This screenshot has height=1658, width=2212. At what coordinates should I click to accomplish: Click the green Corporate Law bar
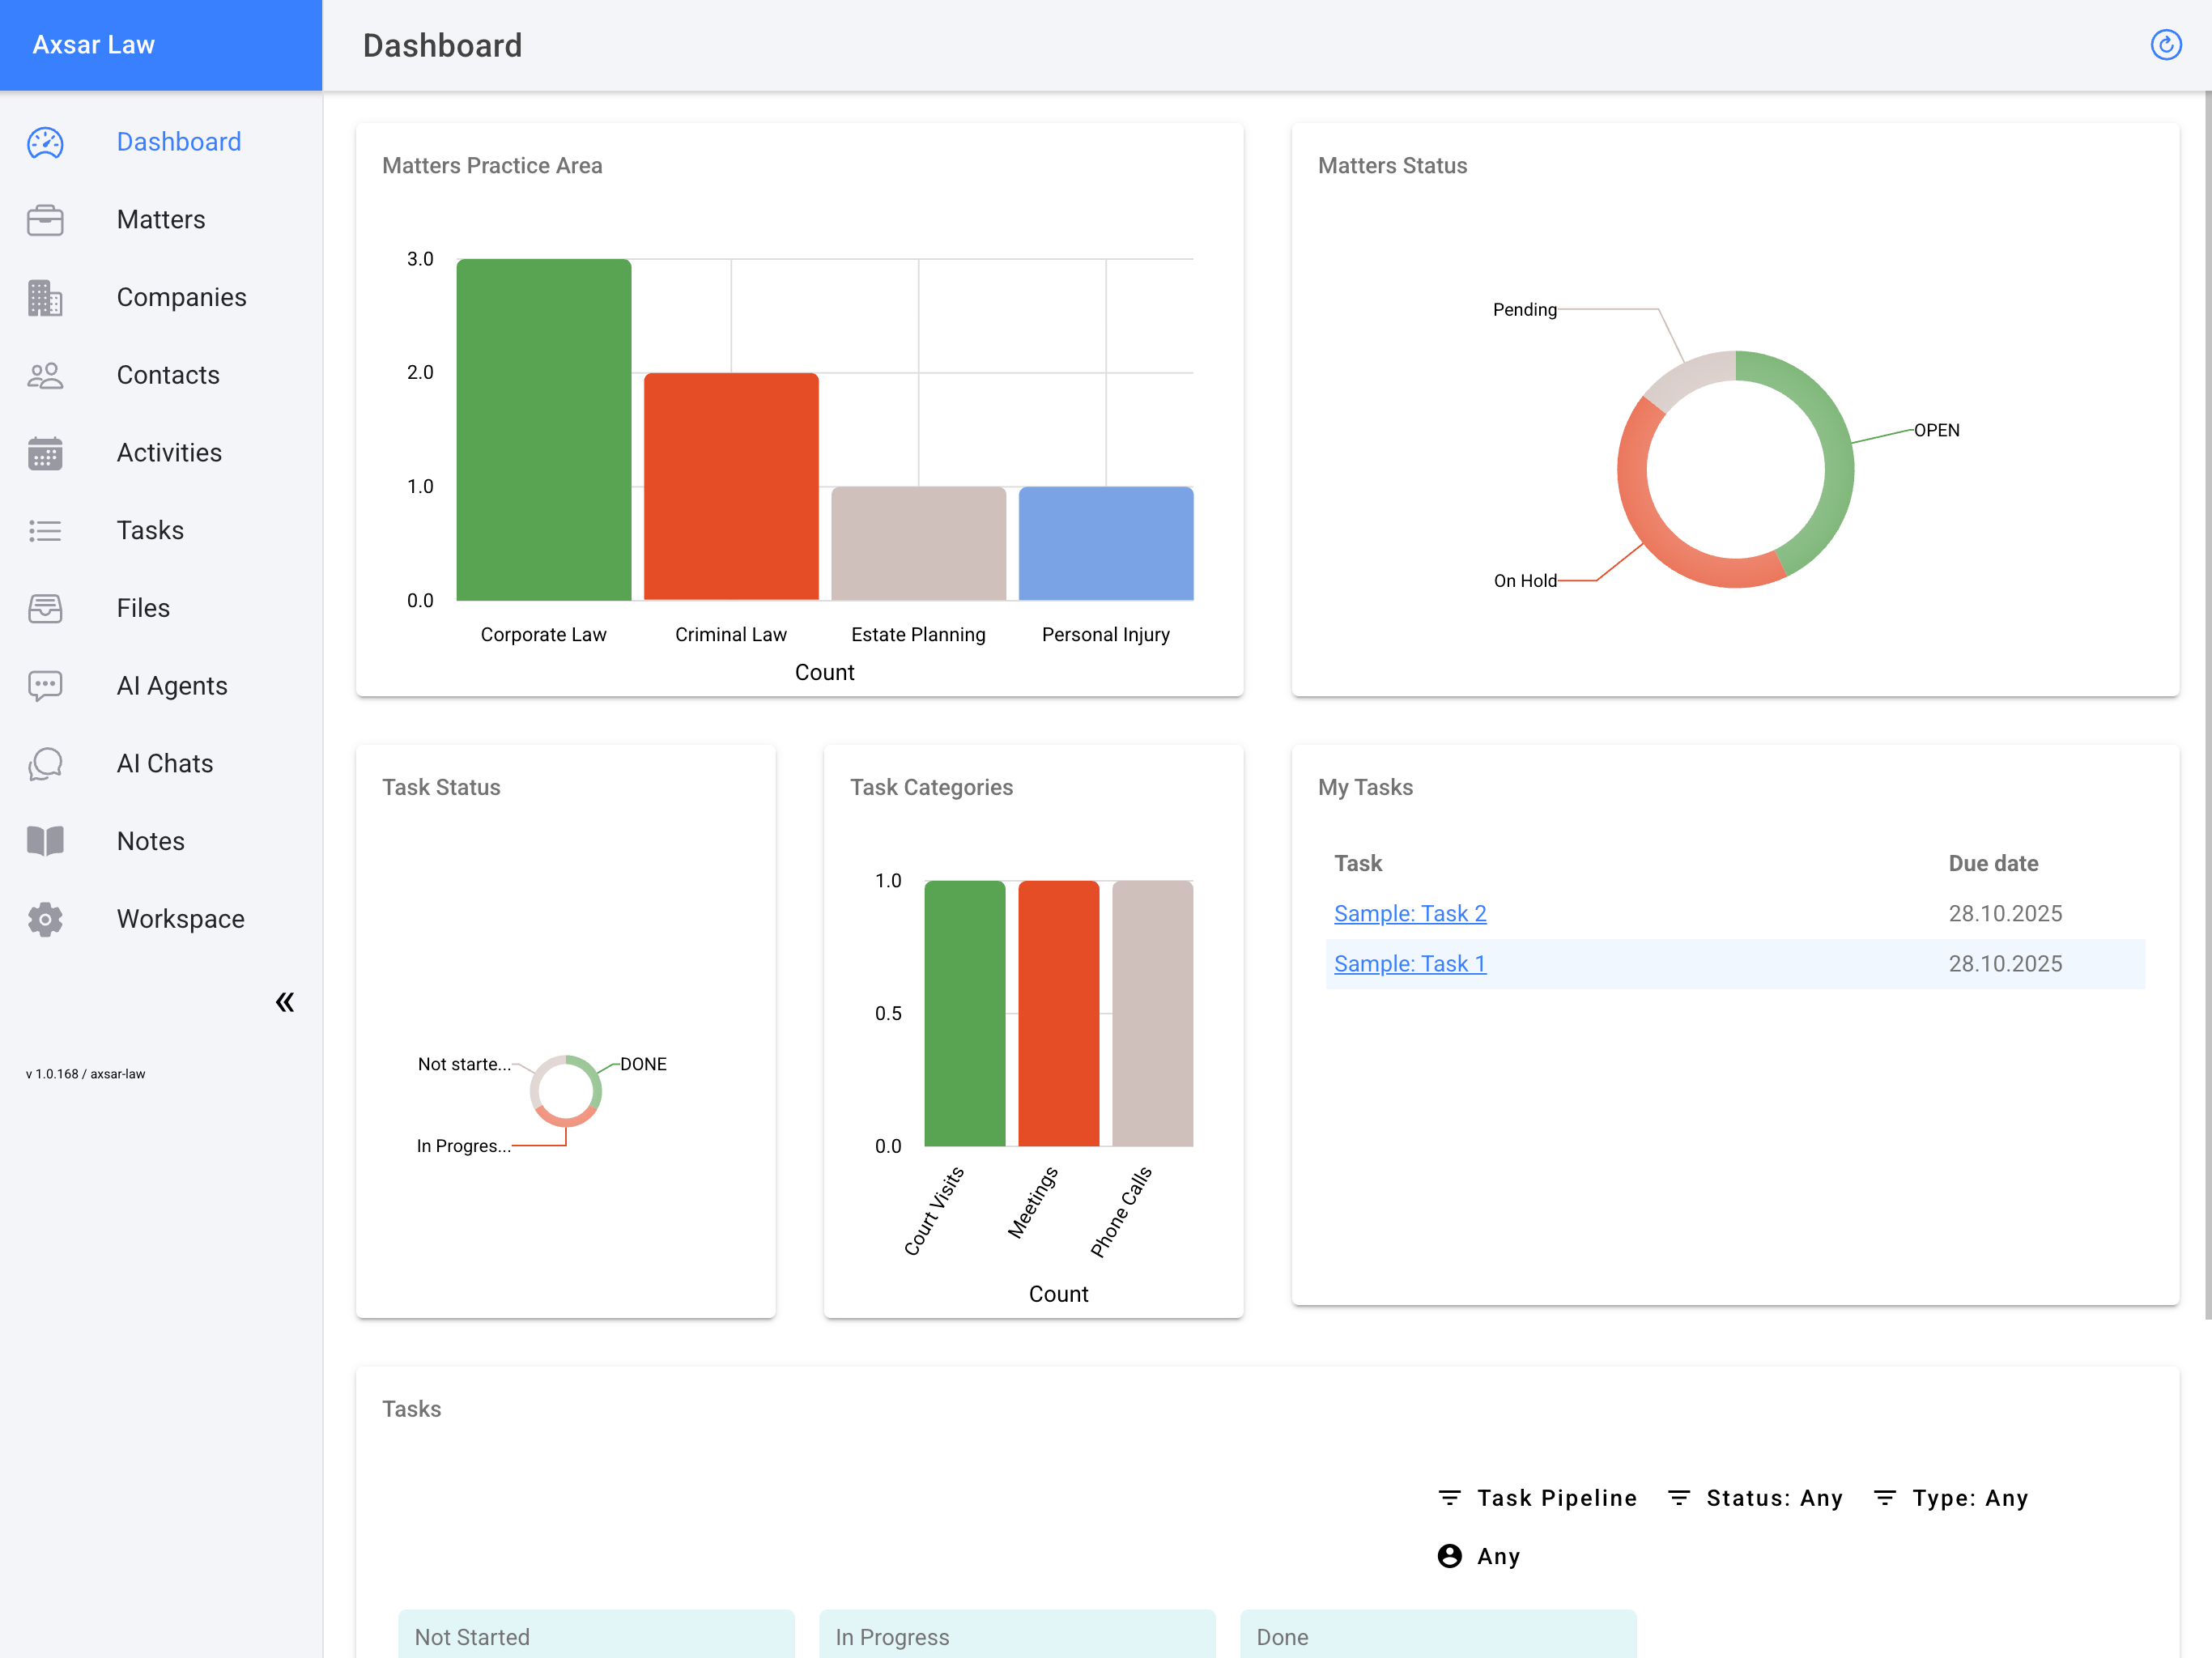(543, 430)
